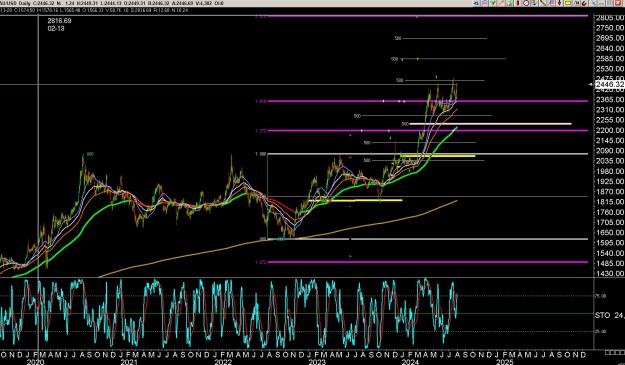This screenshot has height=365, width=625.
Task: Click the 1815.00 price axis label
Action: (x=609, y=202)
